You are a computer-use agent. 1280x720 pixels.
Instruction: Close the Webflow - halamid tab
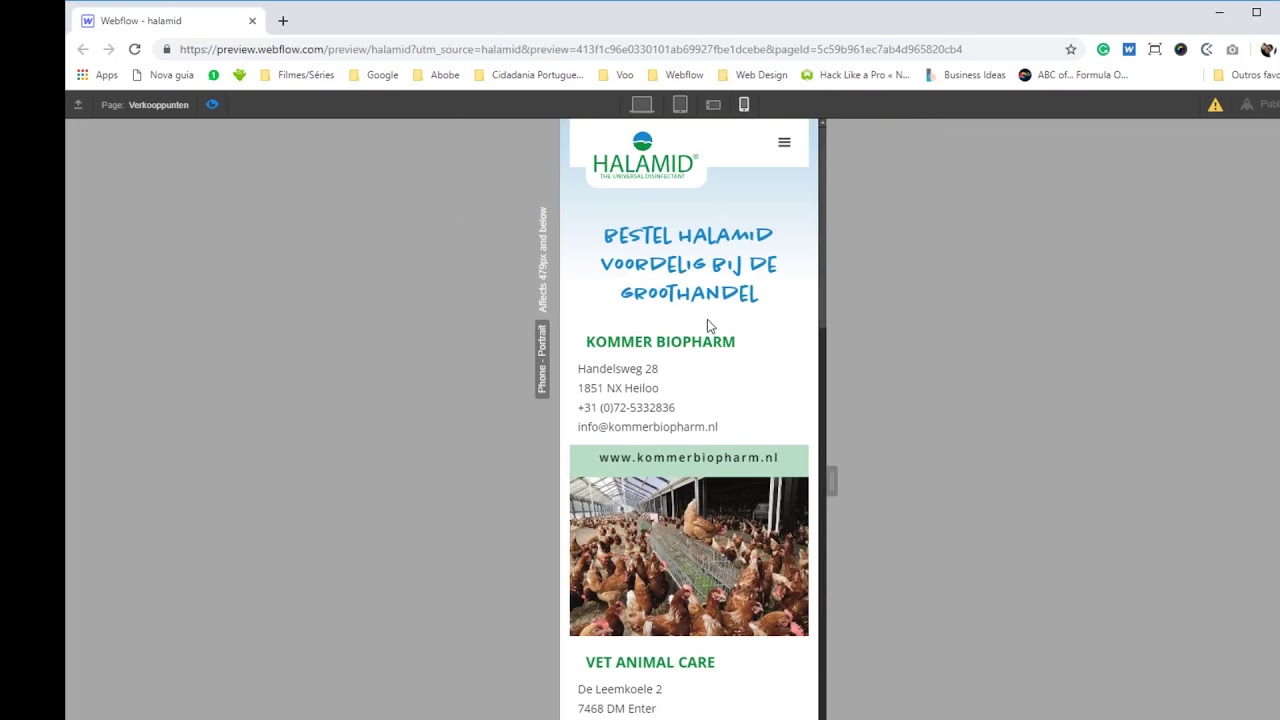[x=252, y=21]
